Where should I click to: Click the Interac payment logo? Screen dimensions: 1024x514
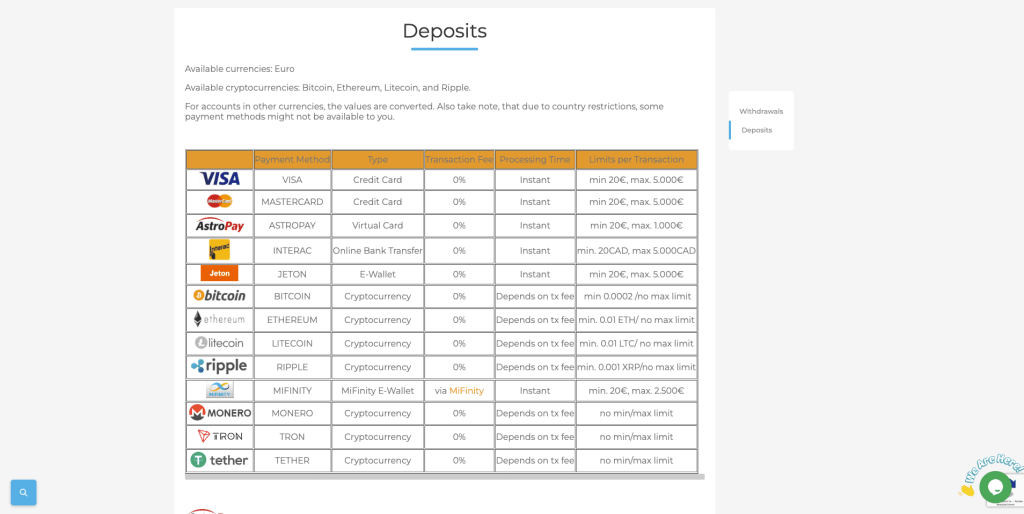coord(219,250)
